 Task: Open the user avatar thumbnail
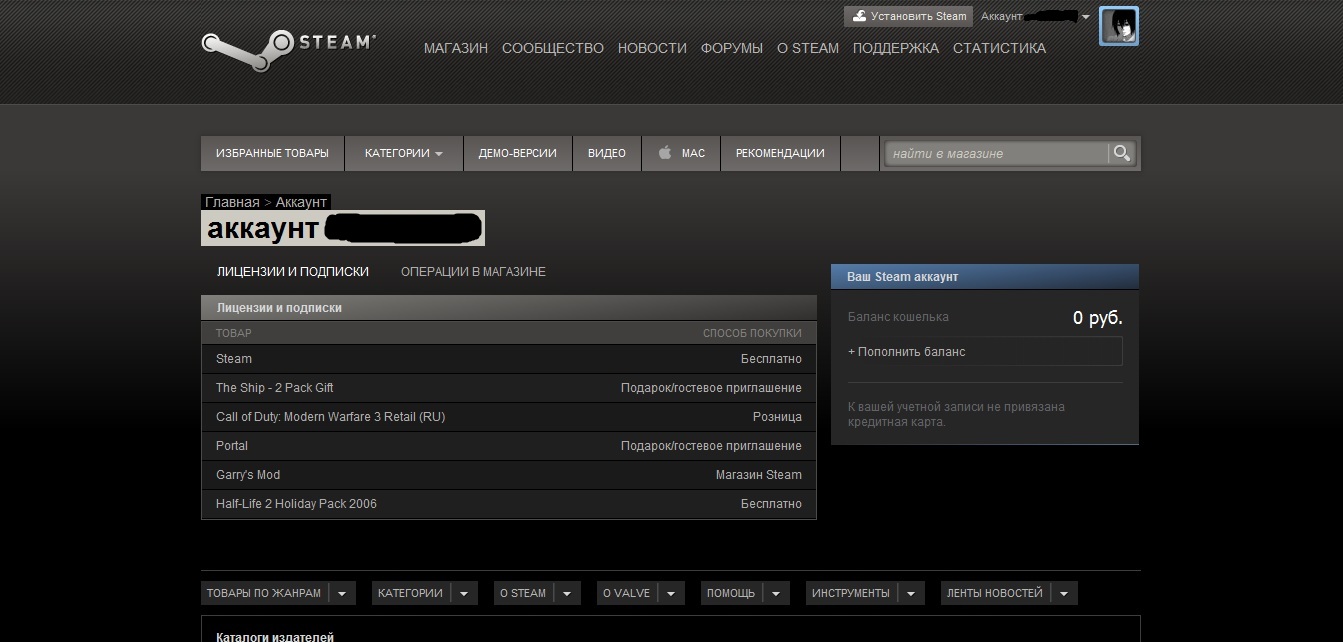pyautogui.click(x=1118, y=26)
